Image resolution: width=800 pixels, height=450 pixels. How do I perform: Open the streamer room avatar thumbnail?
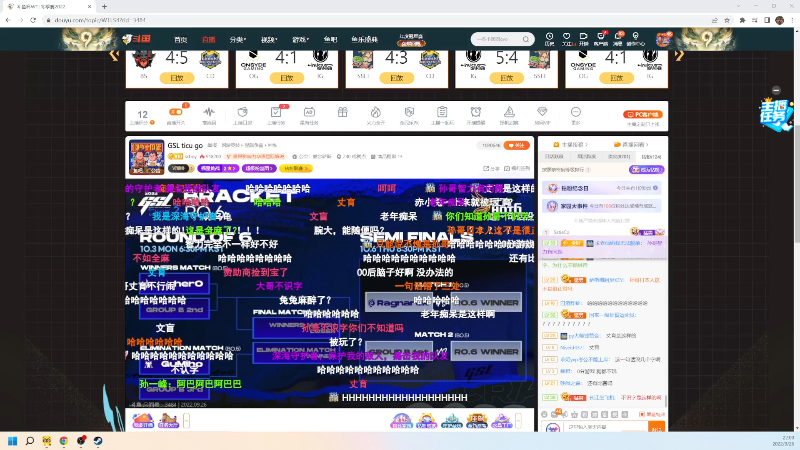pos(146,157)
